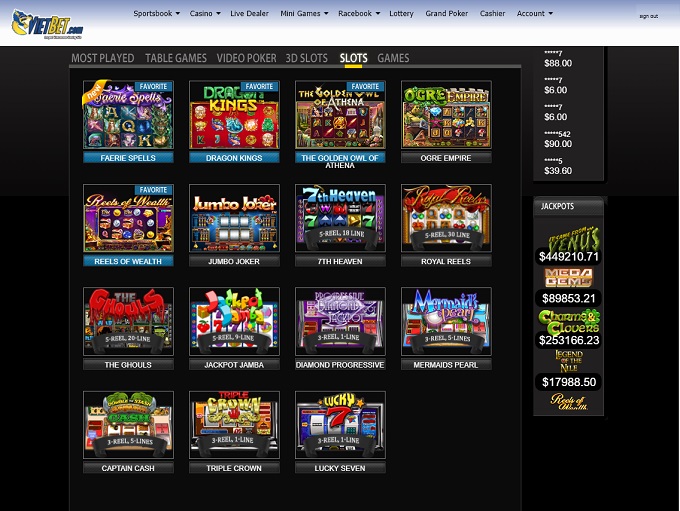Open the Jumbo Joker game icon
Image resolution: width=680 pixels, height=511 pixels.
coord(234,219)
